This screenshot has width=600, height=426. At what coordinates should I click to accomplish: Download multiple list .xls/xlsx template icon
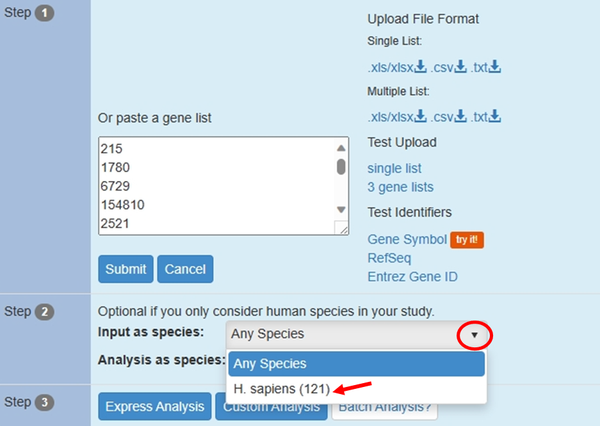pos(421,117)
